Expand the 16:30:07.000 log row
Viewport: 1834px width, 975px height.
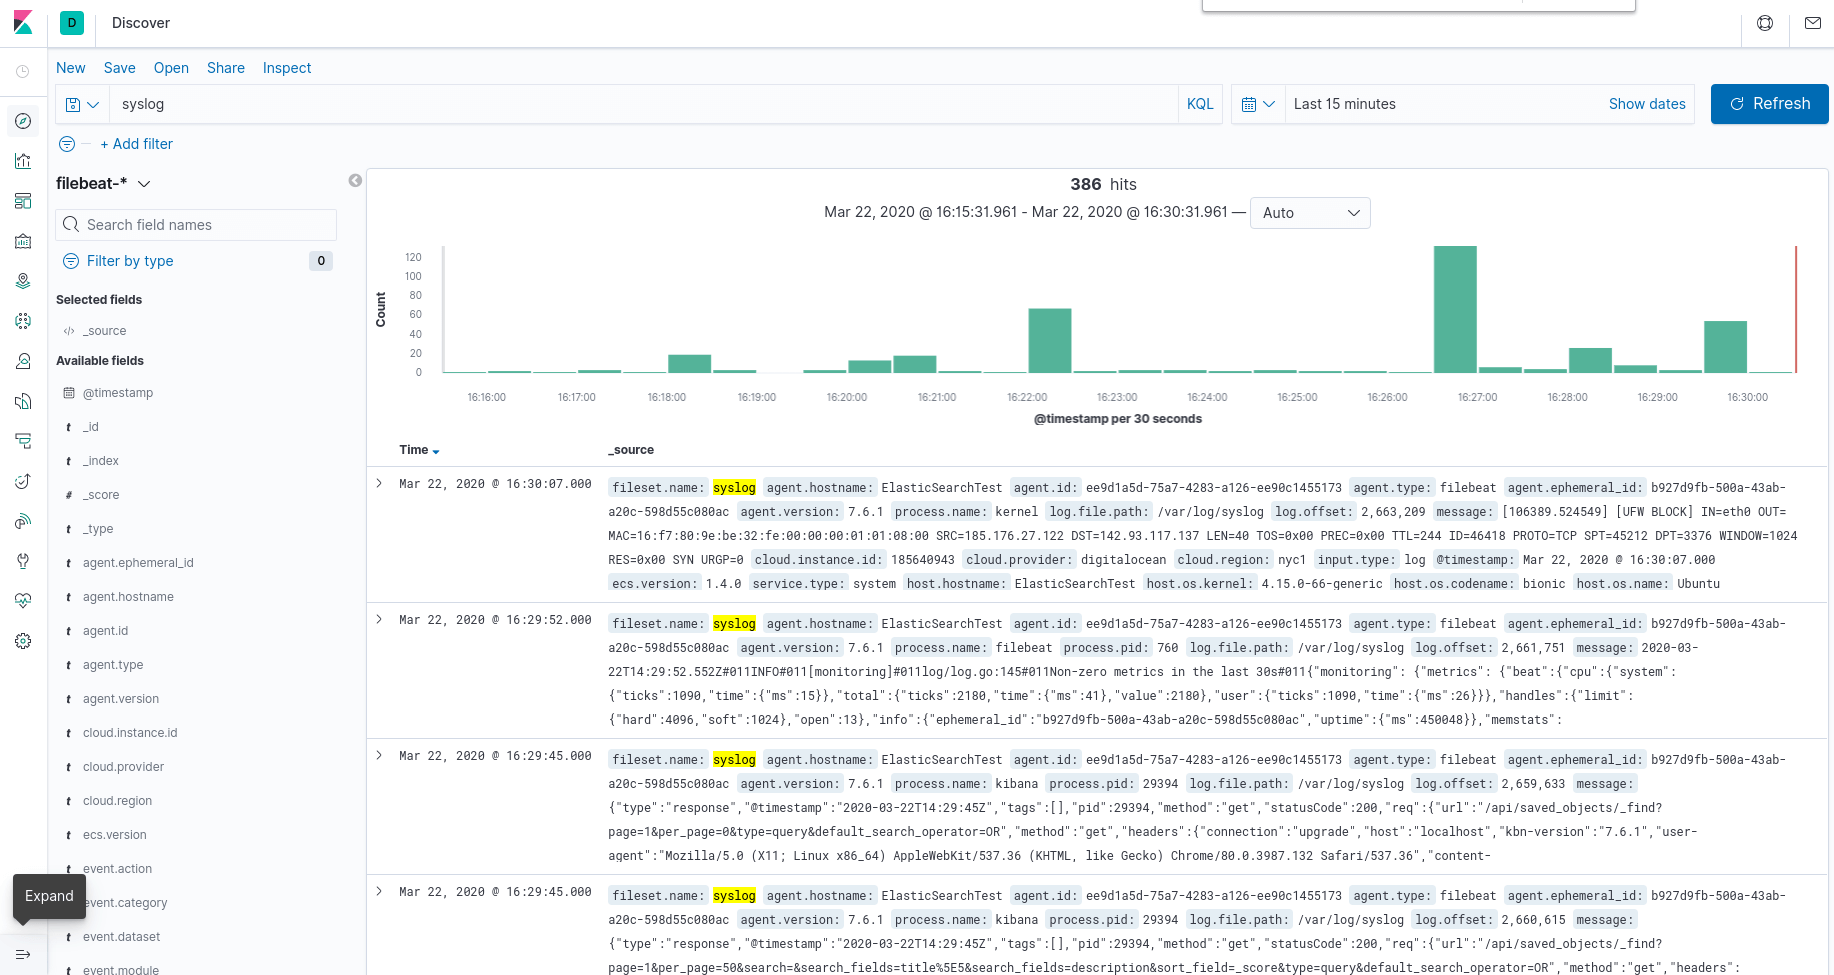coord(379,483)
